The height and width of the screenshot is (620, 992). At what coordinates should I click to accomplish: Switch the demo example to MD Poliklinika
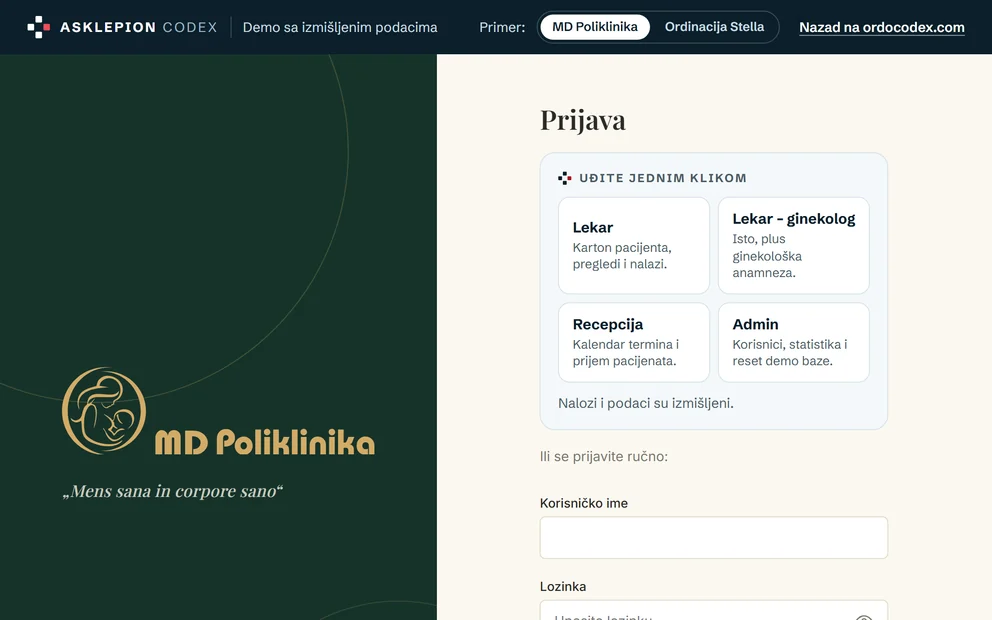pyautogui.click(x=595, y=27)
